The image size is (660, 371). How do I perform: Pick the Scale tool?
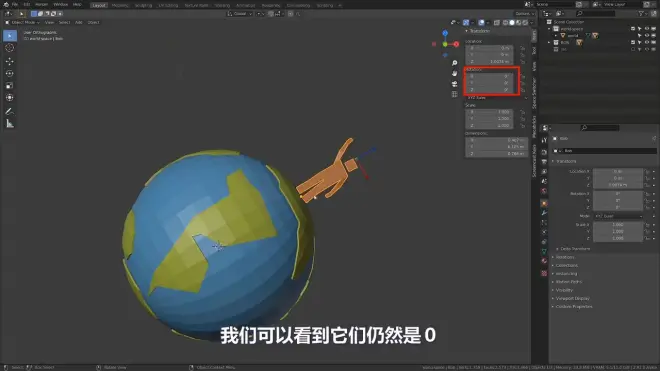[10, 85]
